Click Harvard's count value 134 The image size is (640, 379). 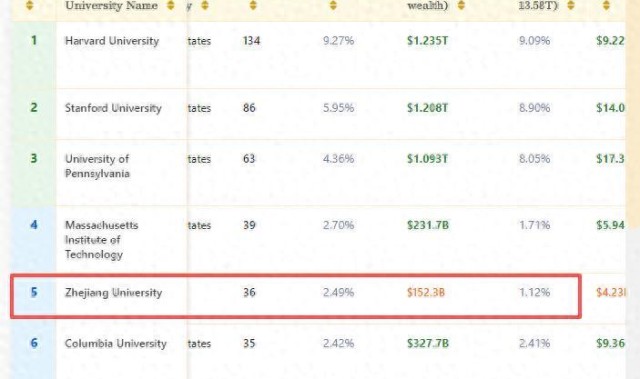pos(251,41)
